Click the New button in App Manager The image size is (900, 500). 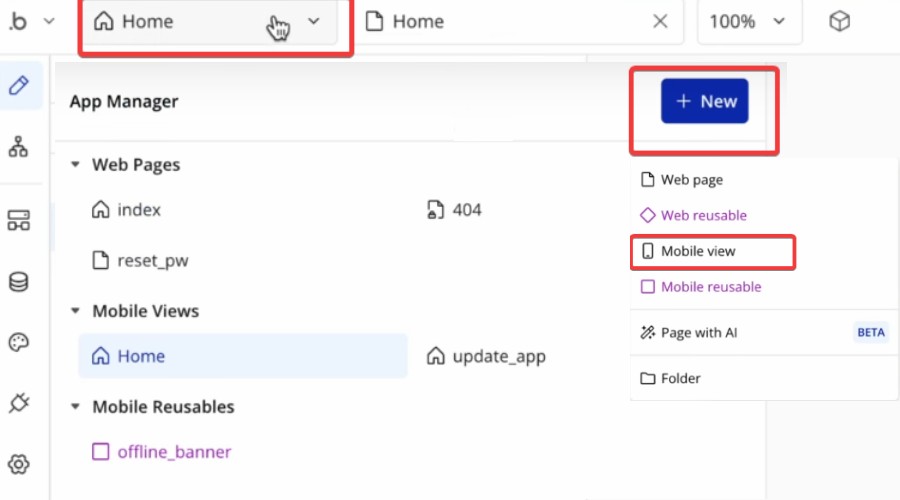pos(704,101)
